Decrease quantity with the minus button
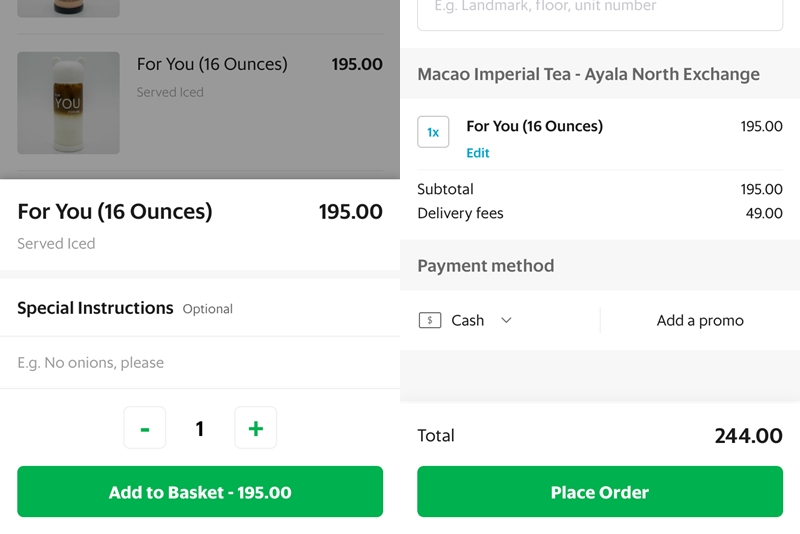This screenshot has width=800, height=534. coord(145,428)
